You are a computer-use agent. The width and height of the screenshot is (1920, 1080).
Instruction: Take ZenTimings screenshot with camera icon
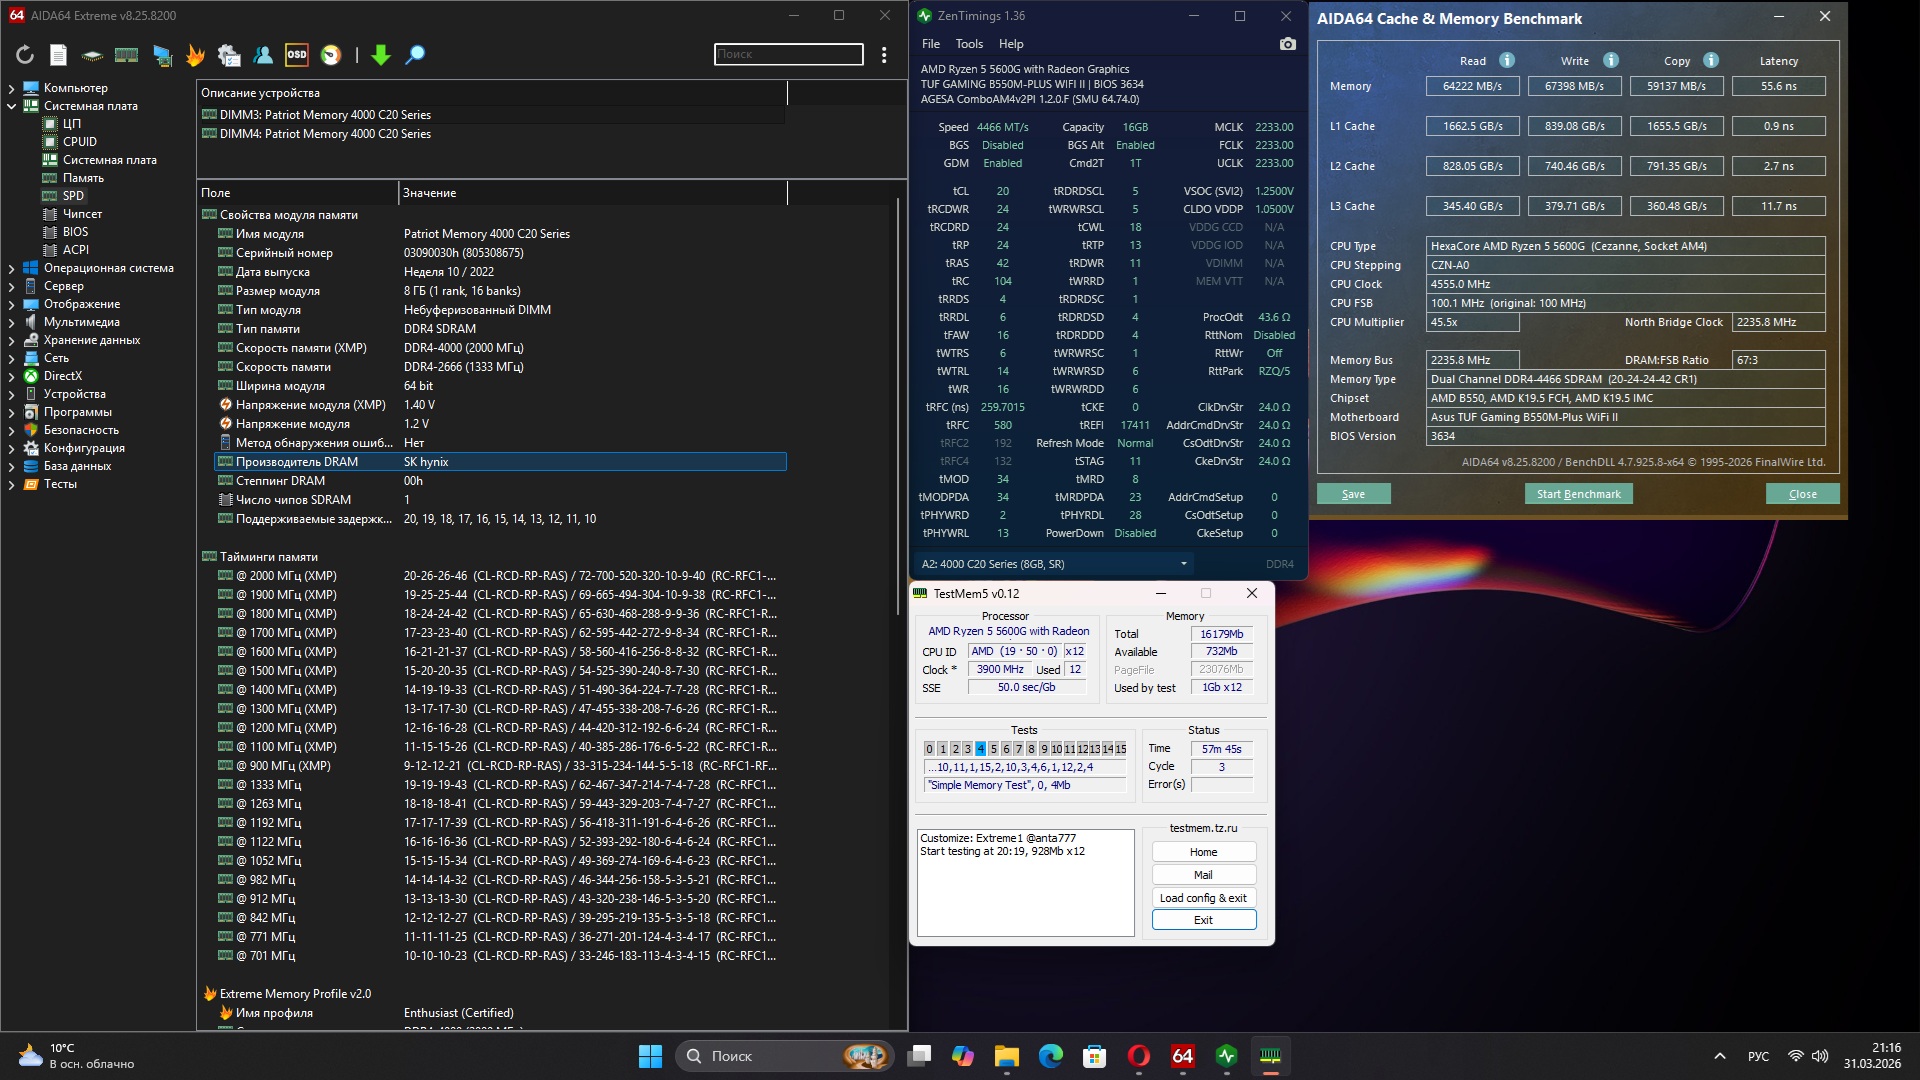1287,44
